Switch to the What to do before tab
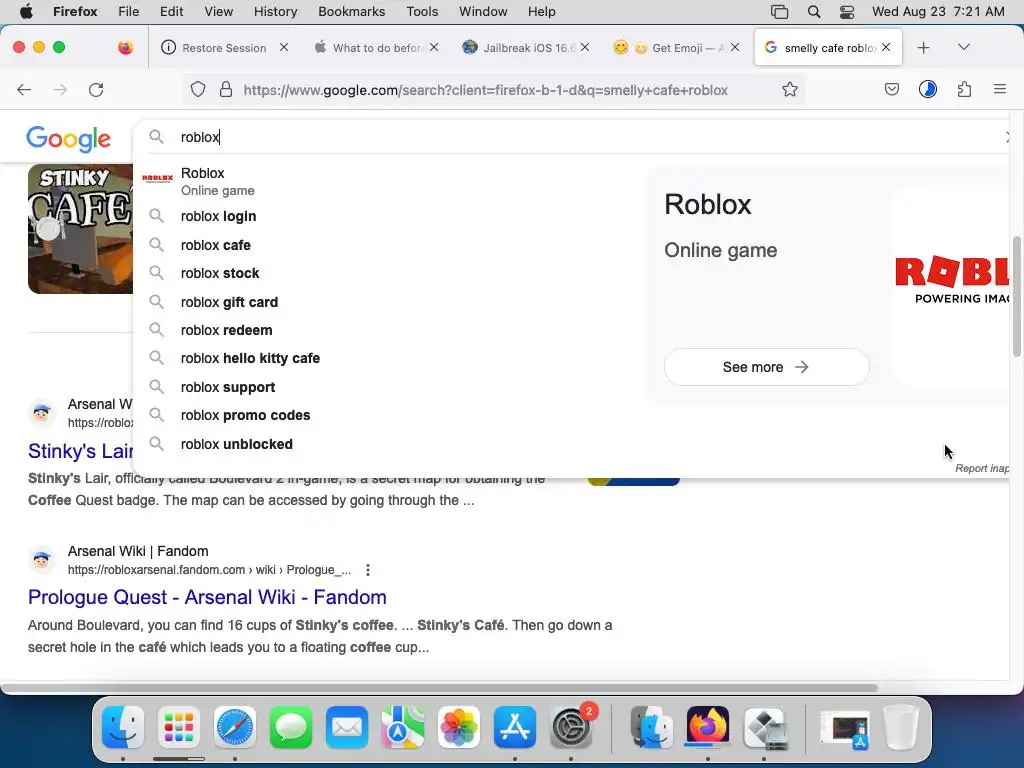1024x768 pixels. [377, 48]
